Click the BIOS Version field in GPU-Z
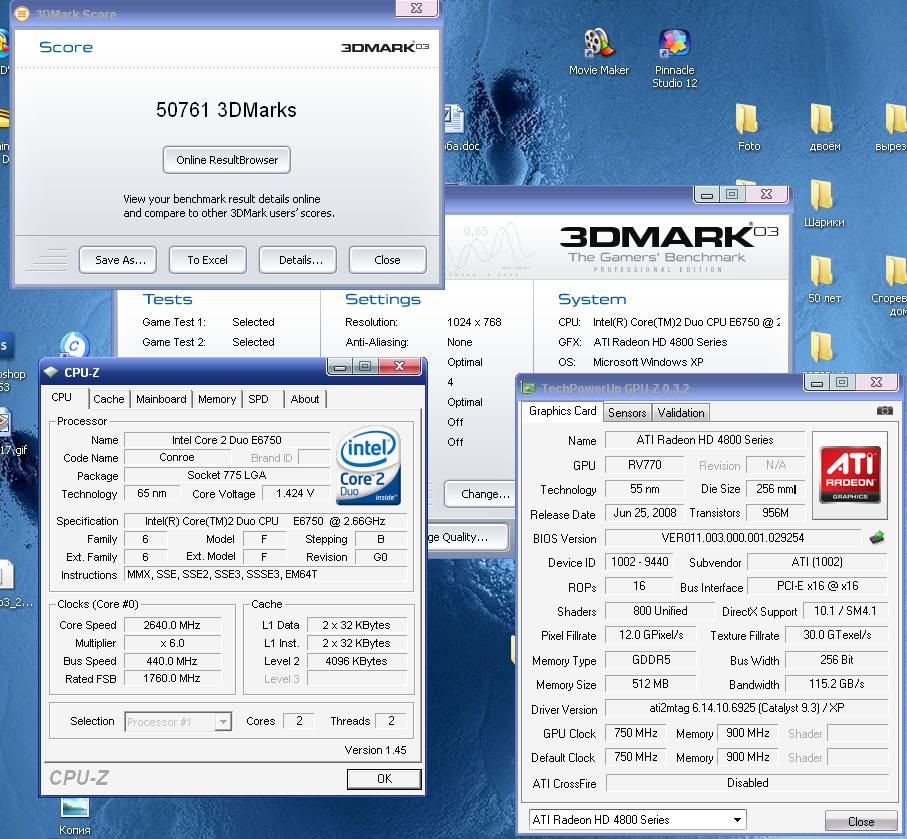This screenshot has width=907, height=839. 732,538
